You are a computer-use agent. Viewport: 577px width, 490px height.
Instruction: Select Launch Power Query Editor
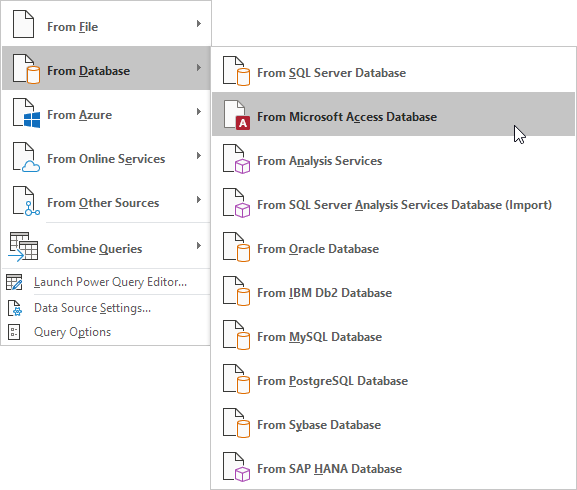[x=106, y=282]
